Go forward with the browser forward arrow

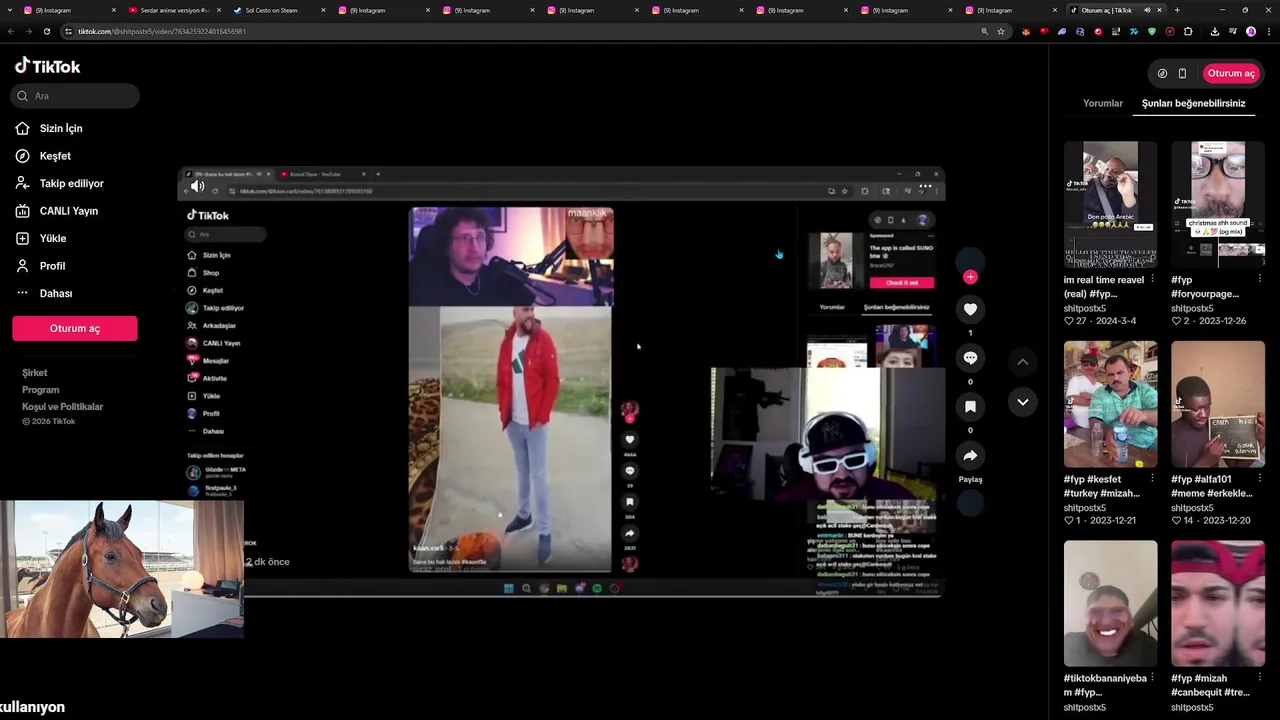pyautogui.click(x=29, y=31)
